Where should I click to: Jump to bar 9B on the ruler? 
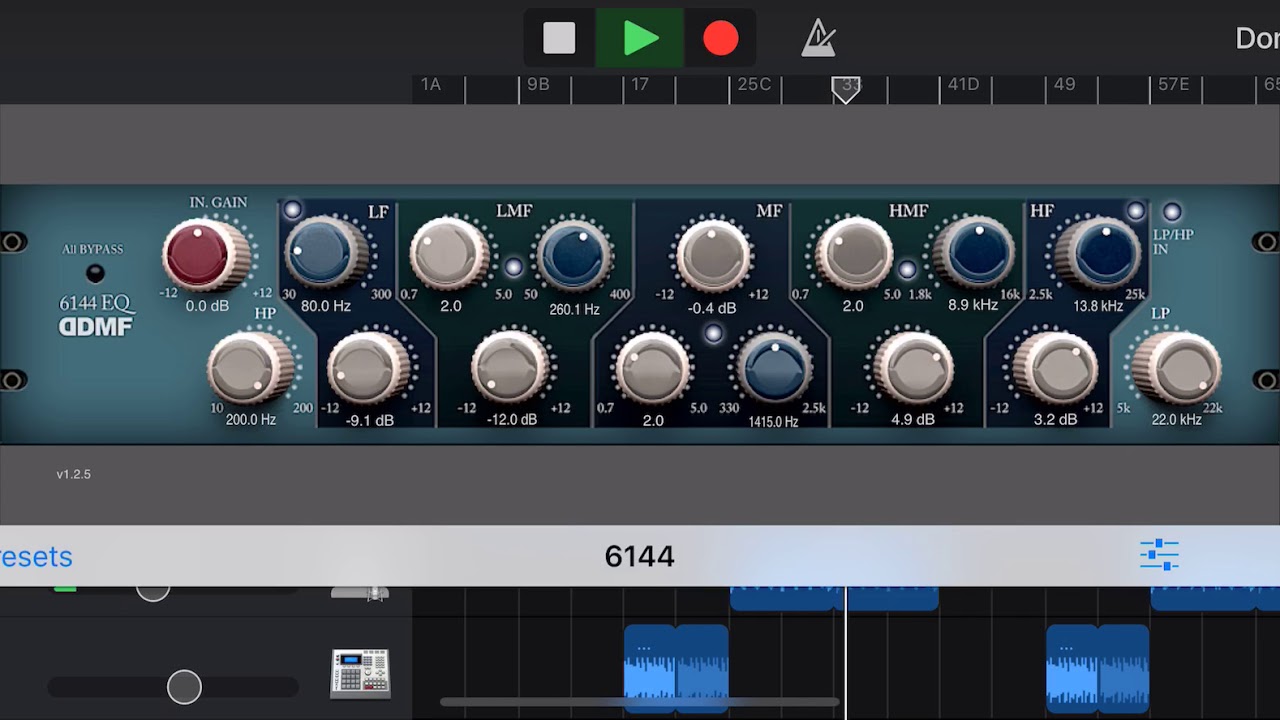[x=538, y=84]
